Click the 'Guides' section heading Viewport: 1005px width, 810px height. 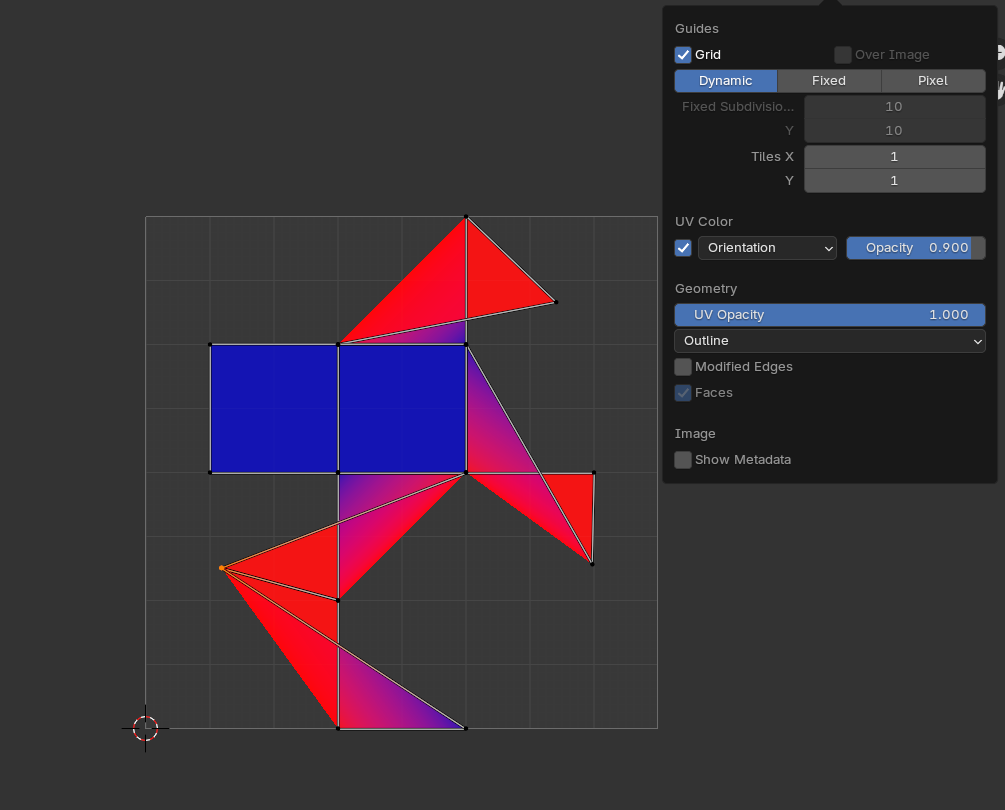pos(697,29)
